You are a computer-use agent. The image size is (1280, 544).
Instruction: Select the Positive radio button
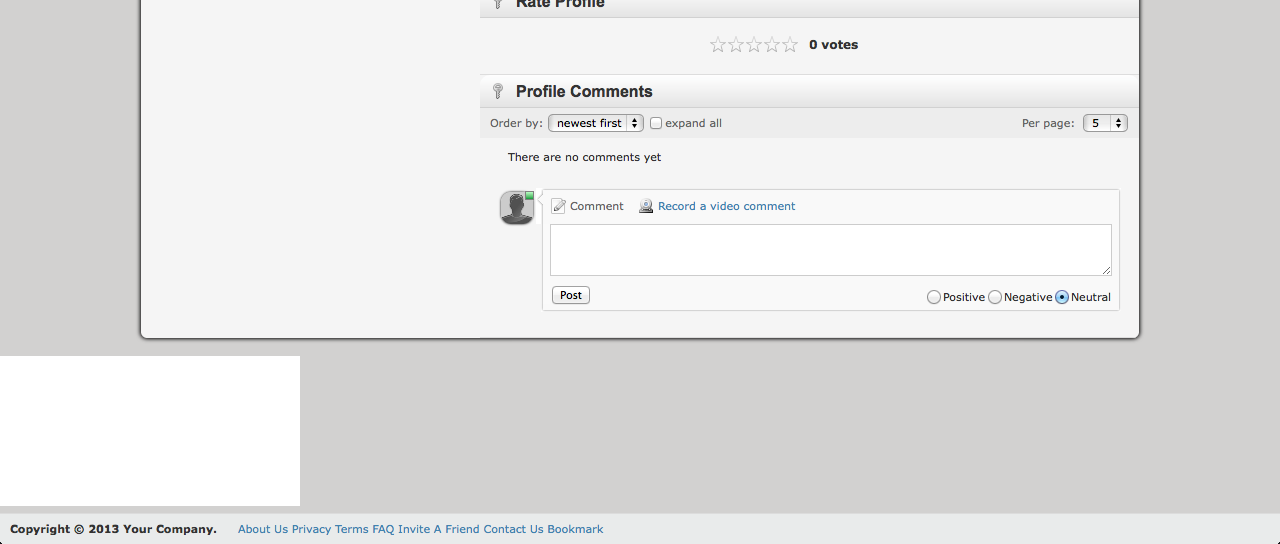pyautogui.click(x=934, y=298)
